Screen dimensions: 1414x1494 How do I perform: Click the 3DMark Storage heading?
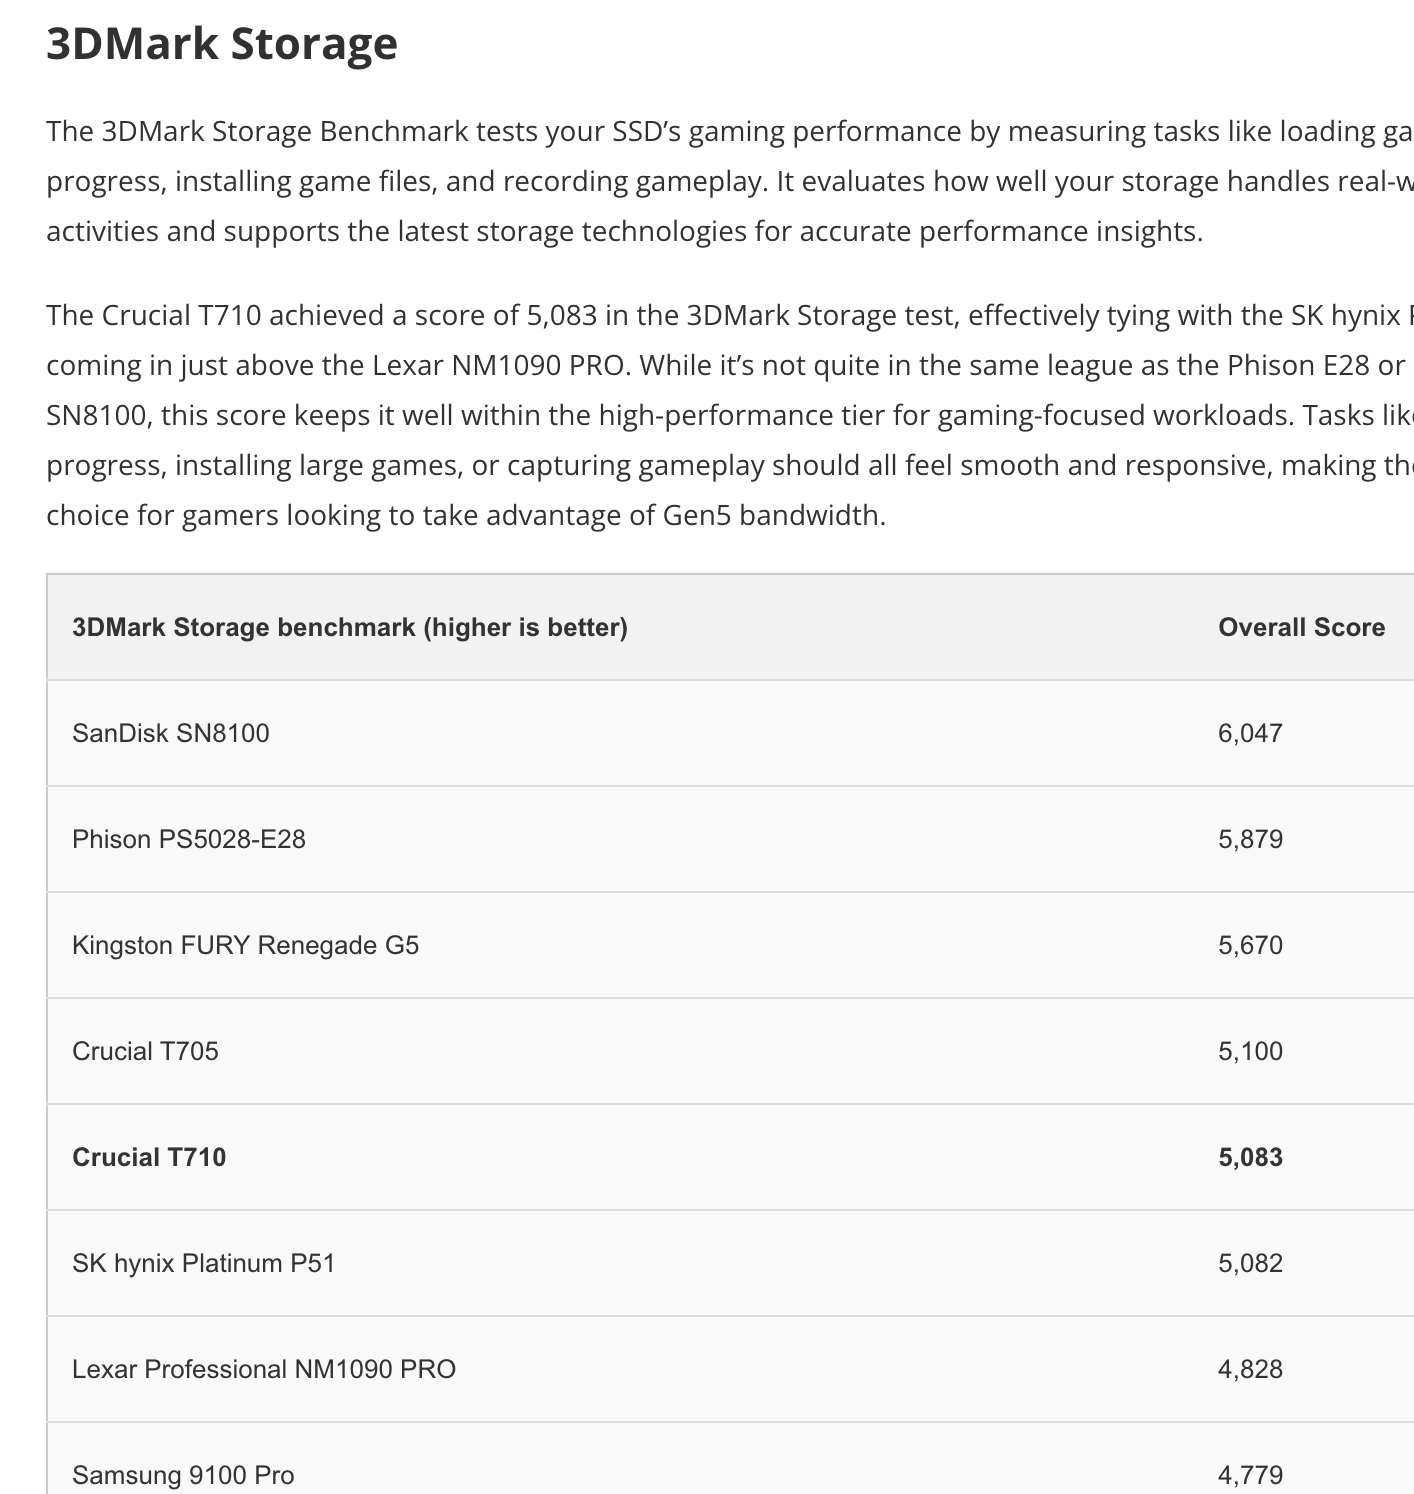click(x=222, y=44)
